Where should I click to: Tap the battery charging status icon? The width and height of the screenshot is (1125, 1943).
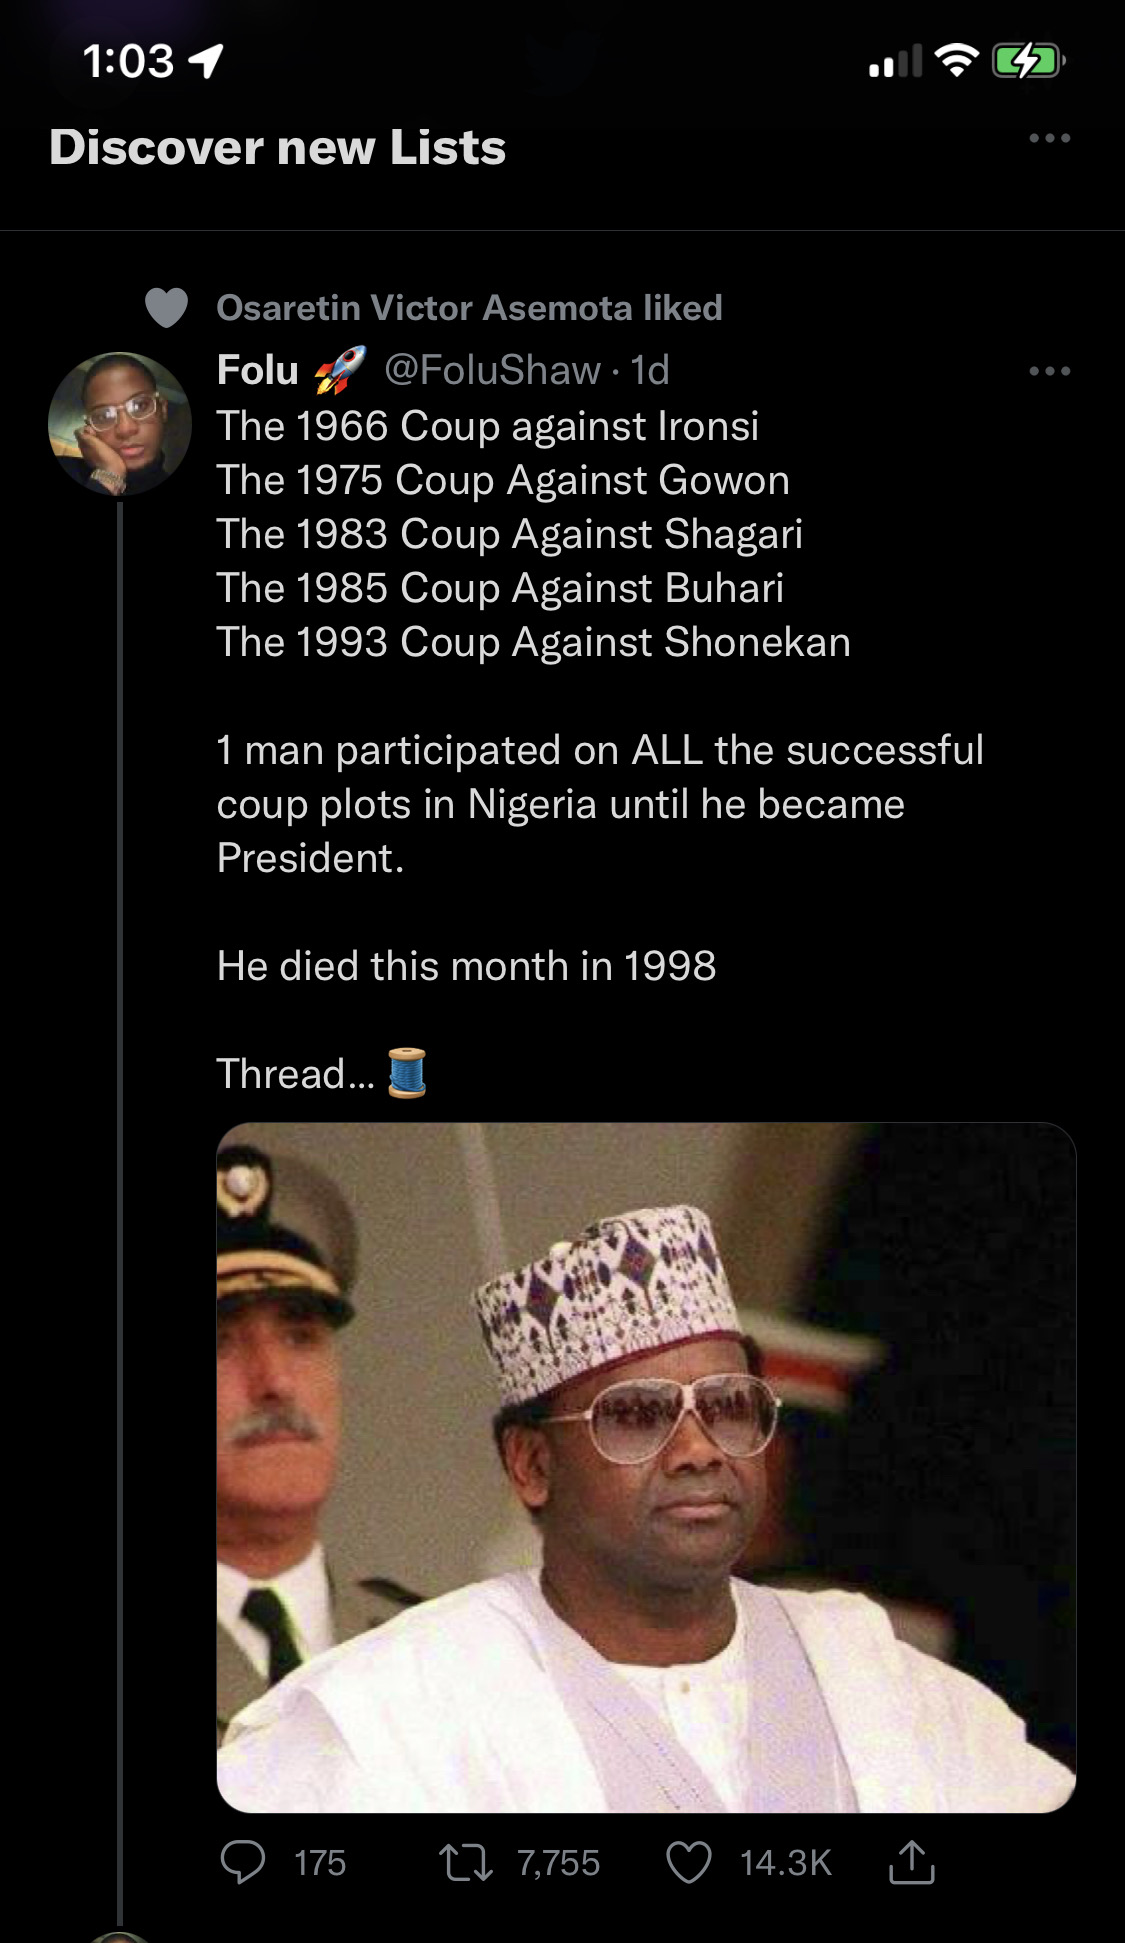click(x=1027, y=62)
